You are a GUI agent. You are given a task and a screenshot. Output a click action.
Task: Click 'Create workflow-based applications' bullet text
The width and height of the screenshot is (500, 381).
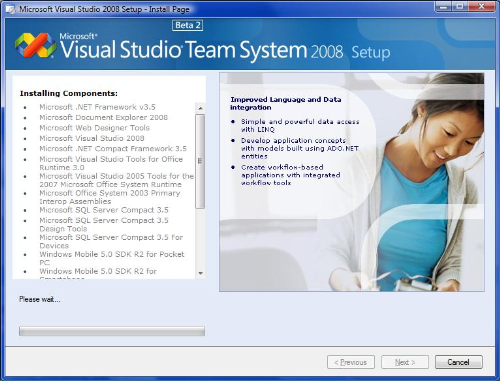291,175
